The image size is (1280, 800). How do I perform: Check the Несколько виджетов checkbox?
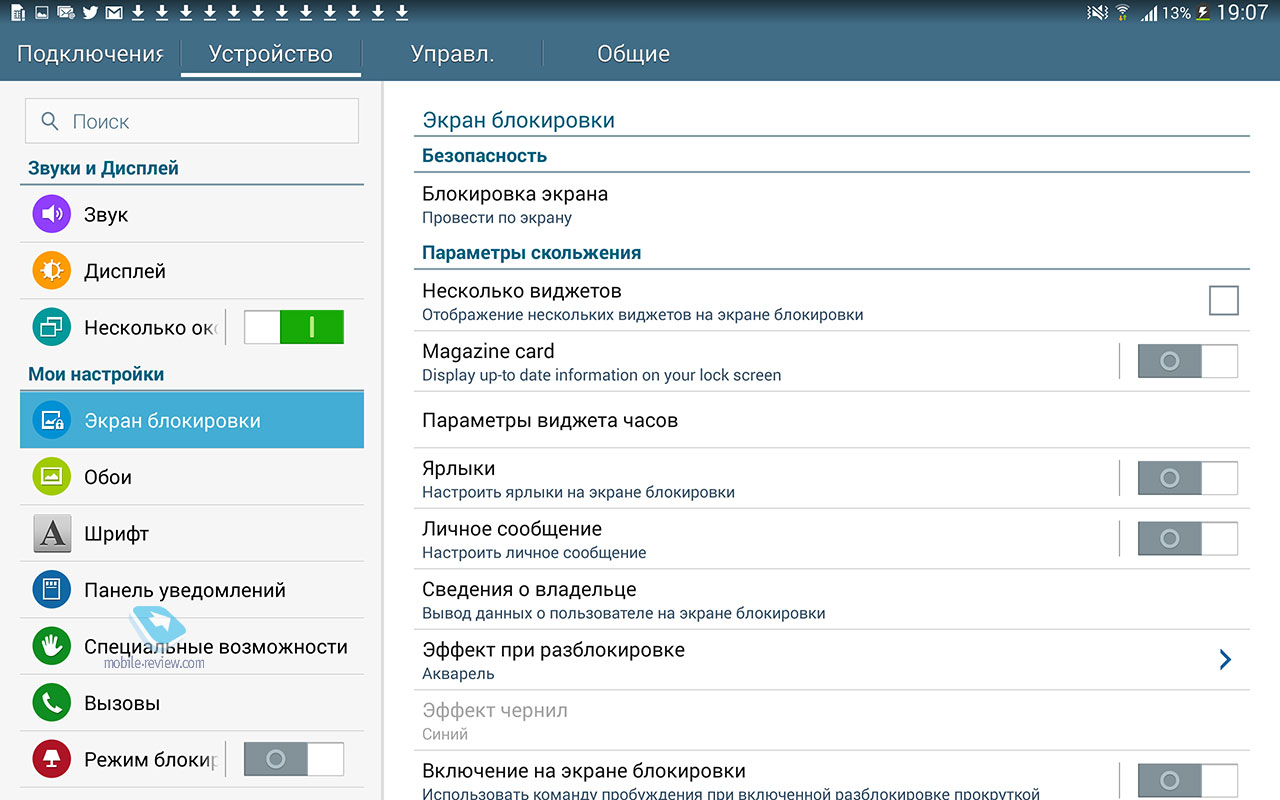coord(1223,300)
